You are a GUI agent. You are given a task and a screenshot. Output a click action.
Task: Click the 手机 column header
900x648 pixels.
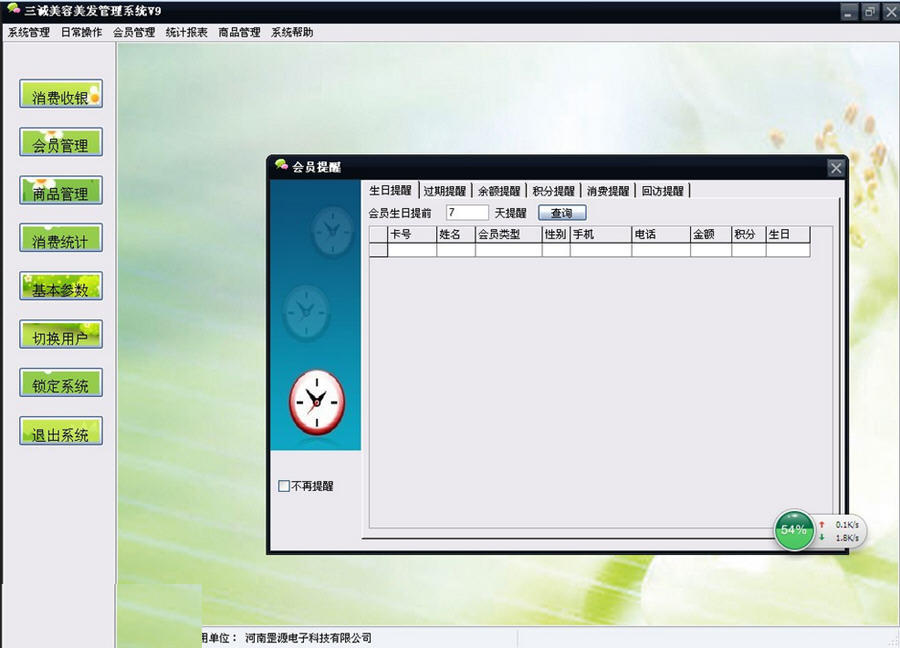(601, 234)
